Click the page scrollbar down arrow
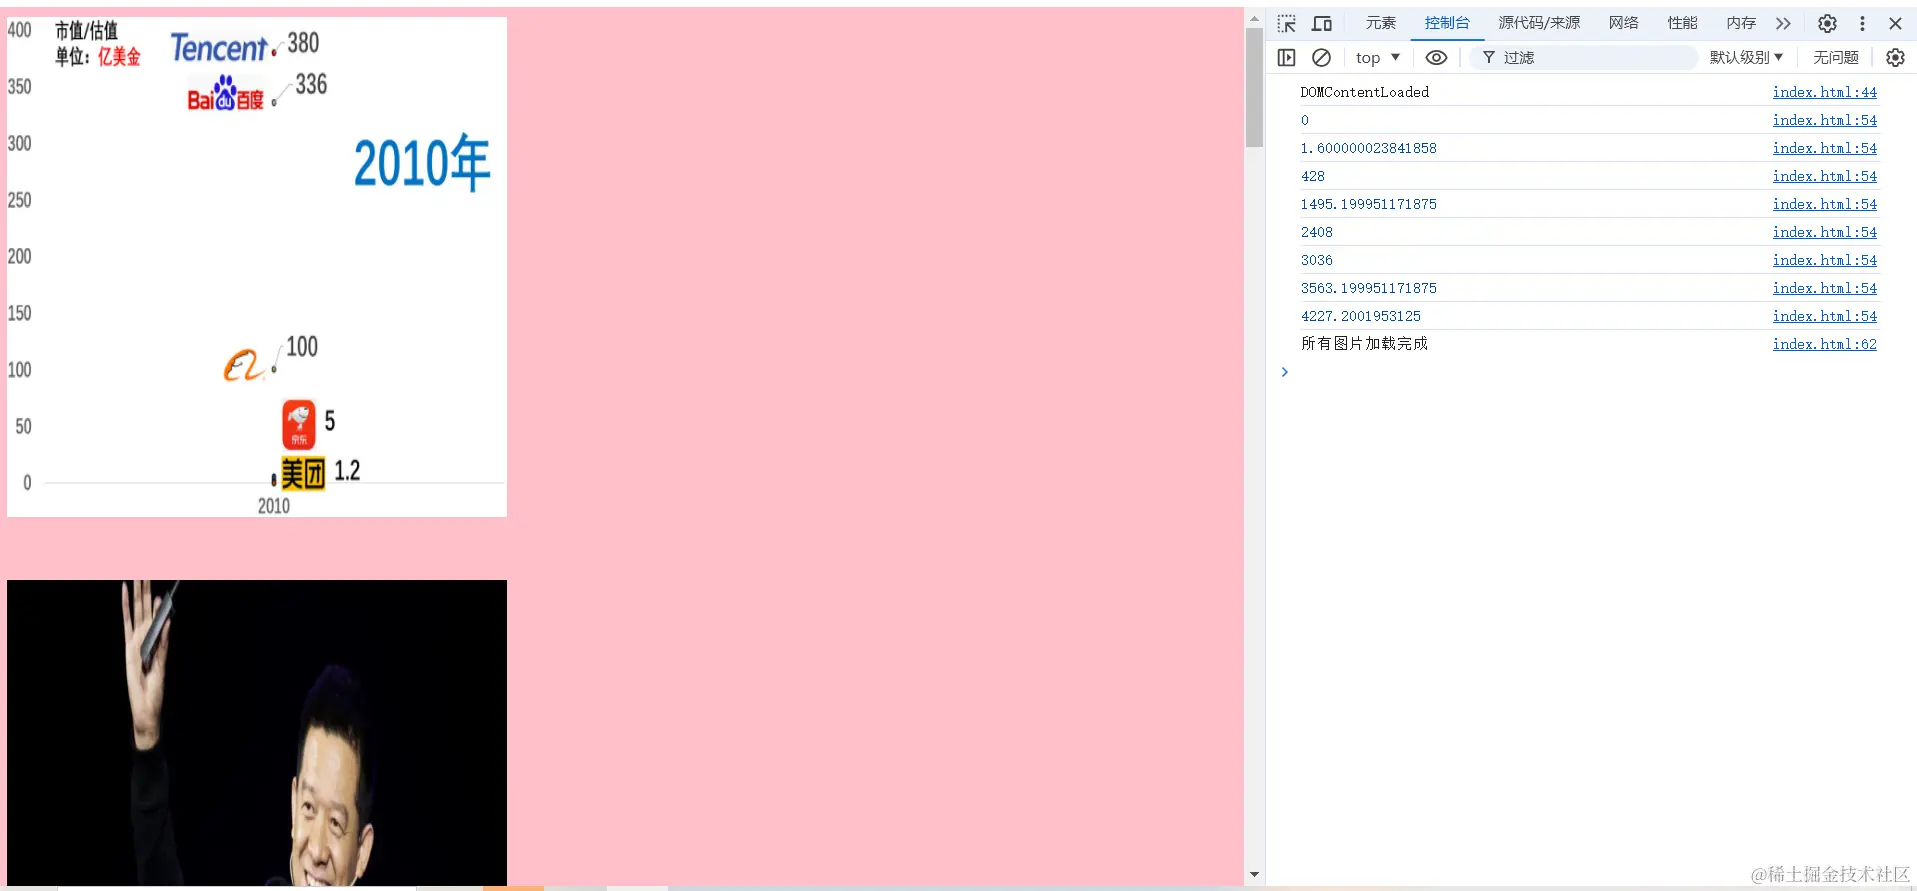This screenshot has width=1917, height=891. point(1254,875)
